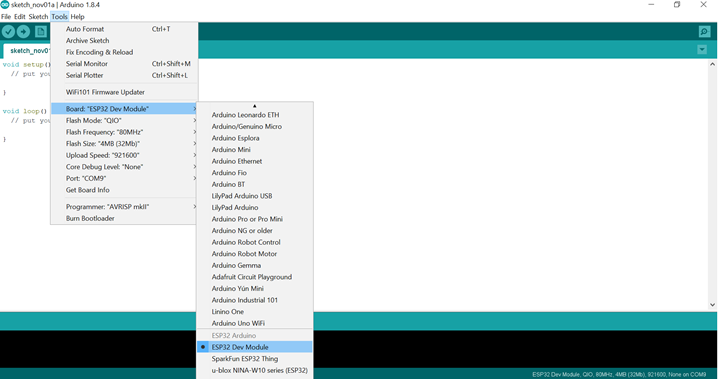
Task: Click the New sketch document icon
Action: [x=41, y=32]
